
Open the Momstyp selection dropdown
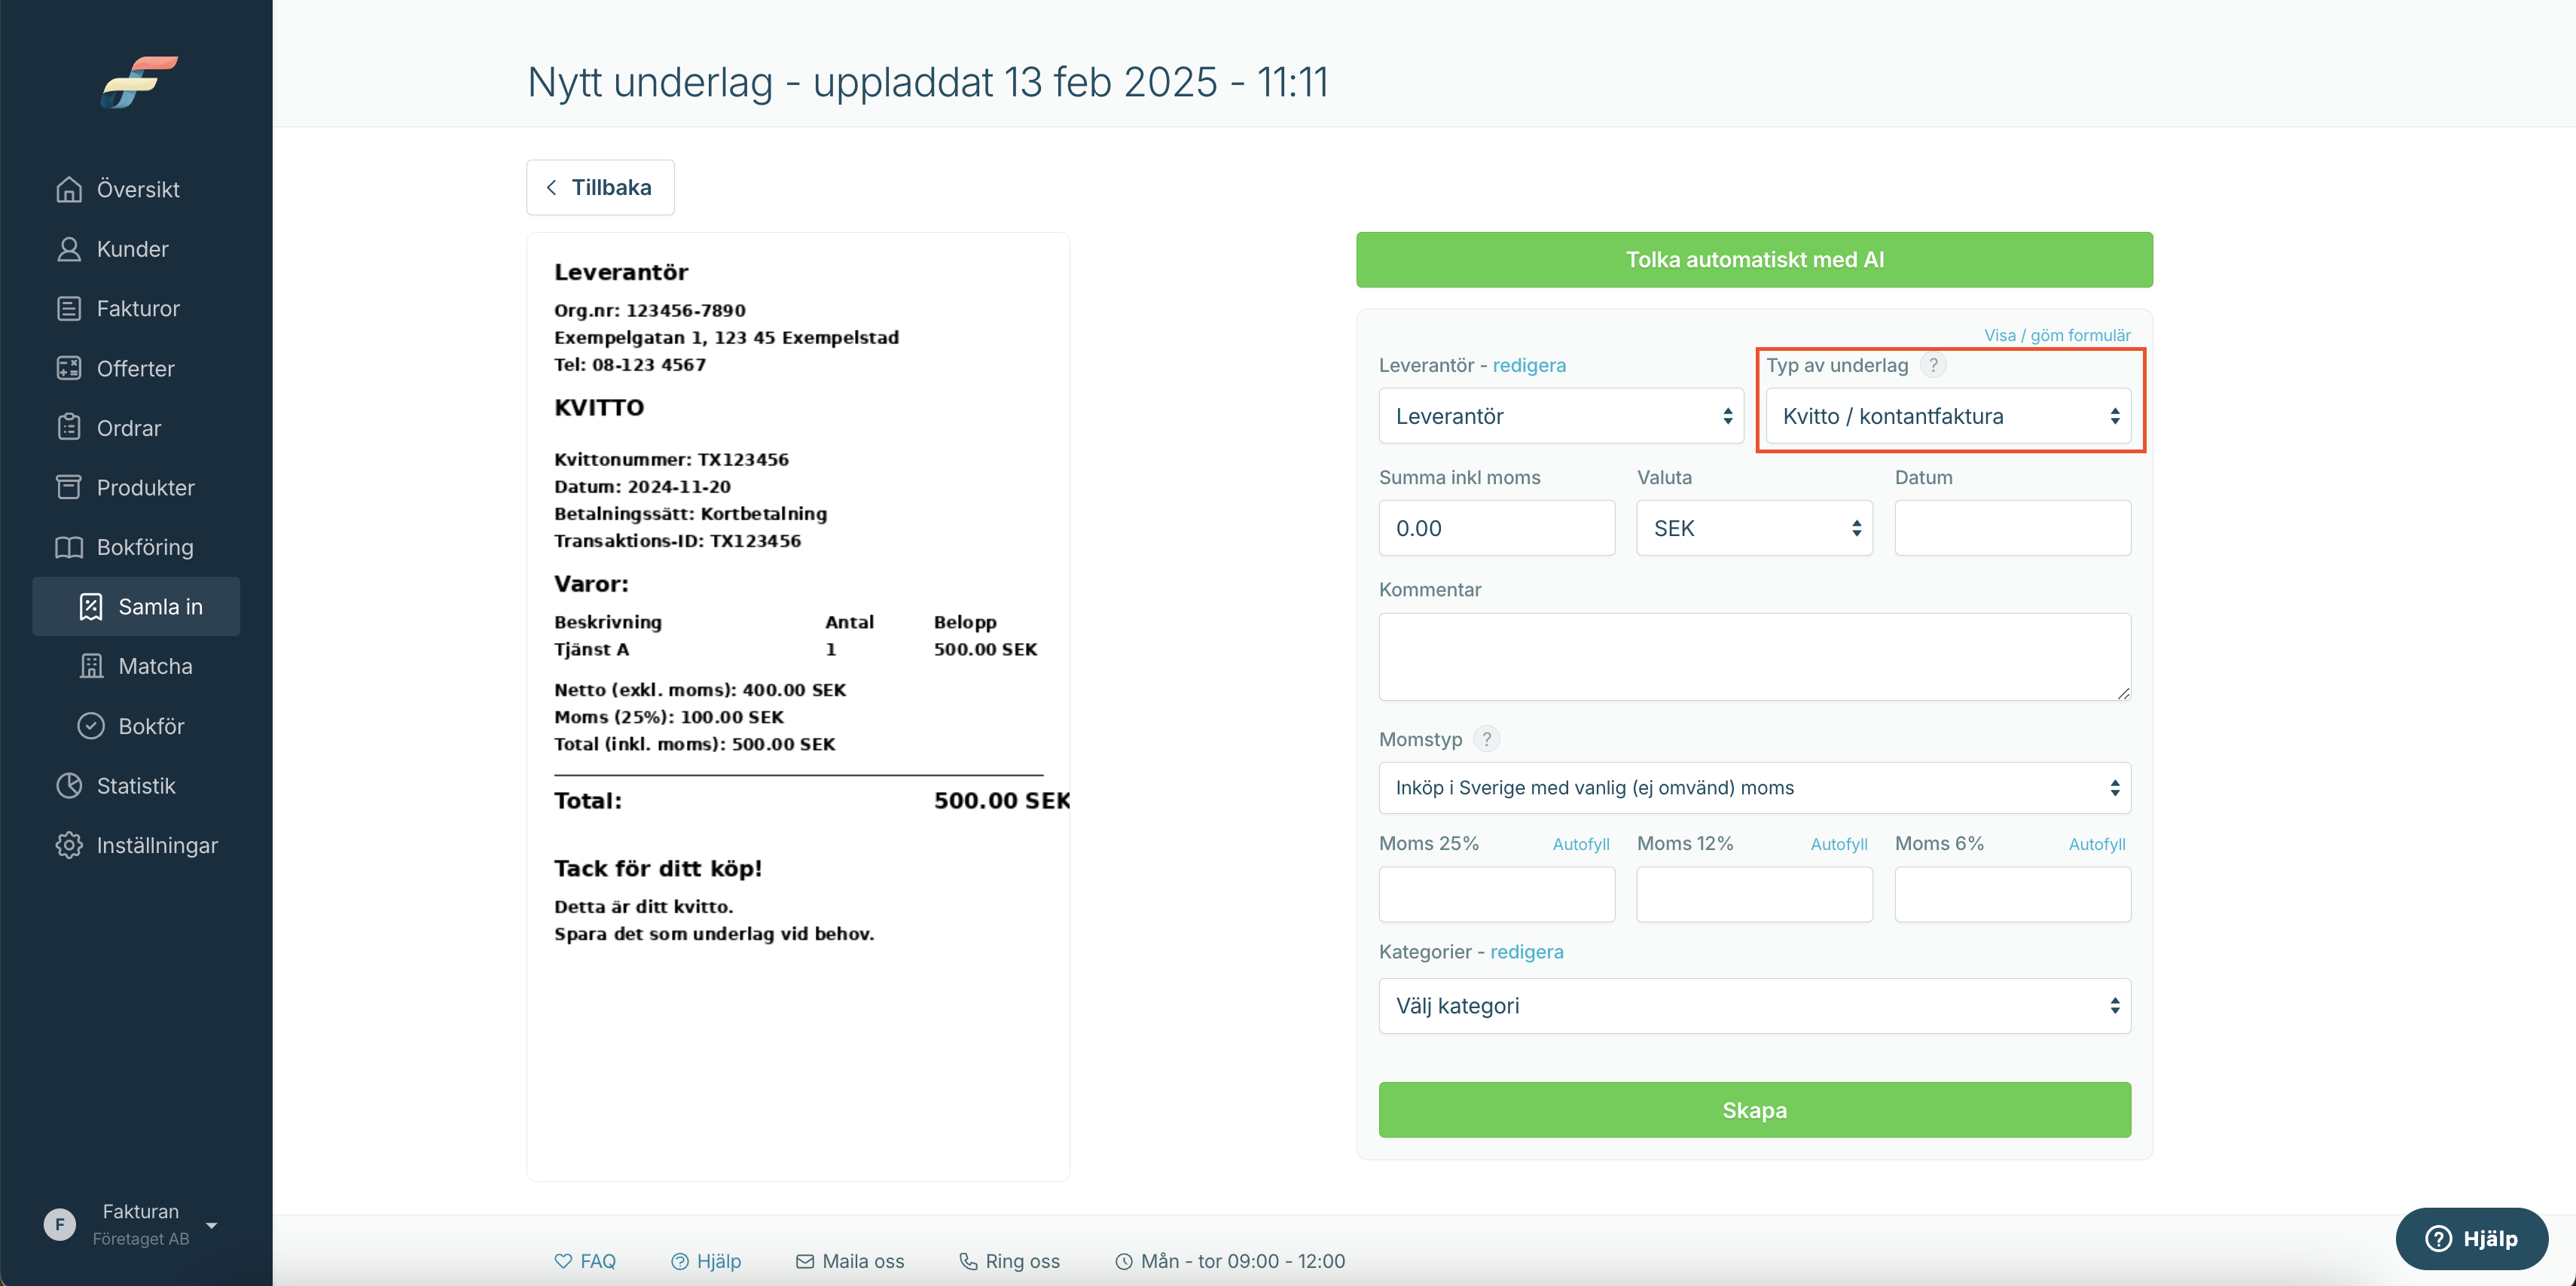[x=1754, y=788]
